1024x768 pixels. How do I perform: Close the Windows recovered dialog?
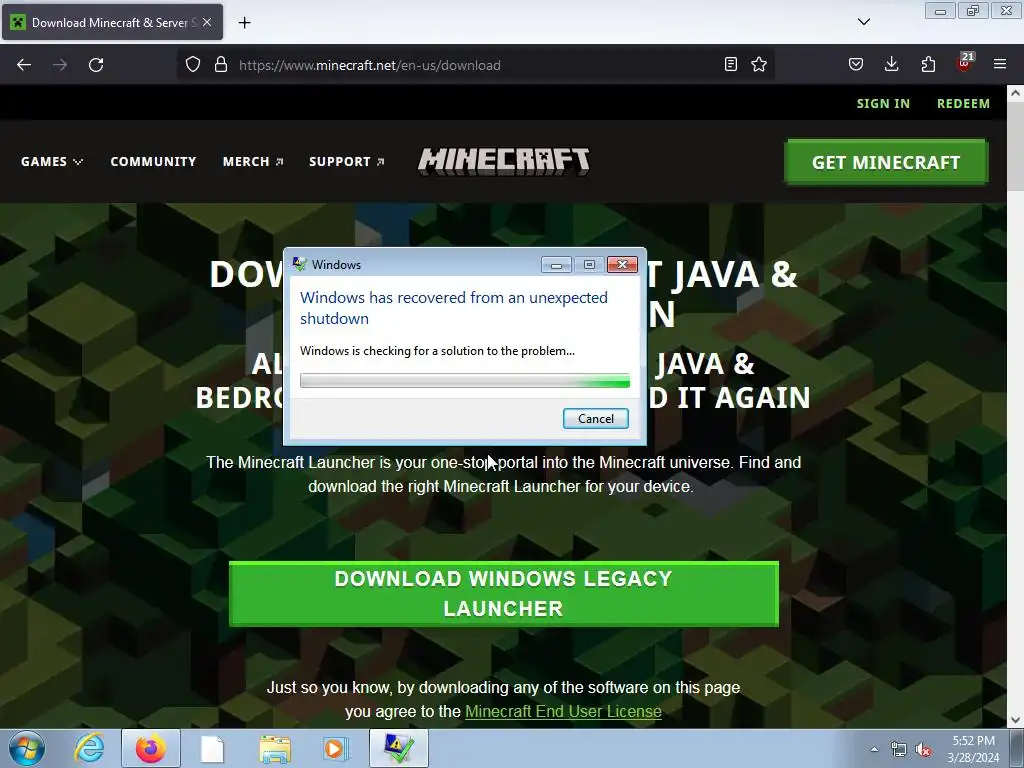[622, 264]
